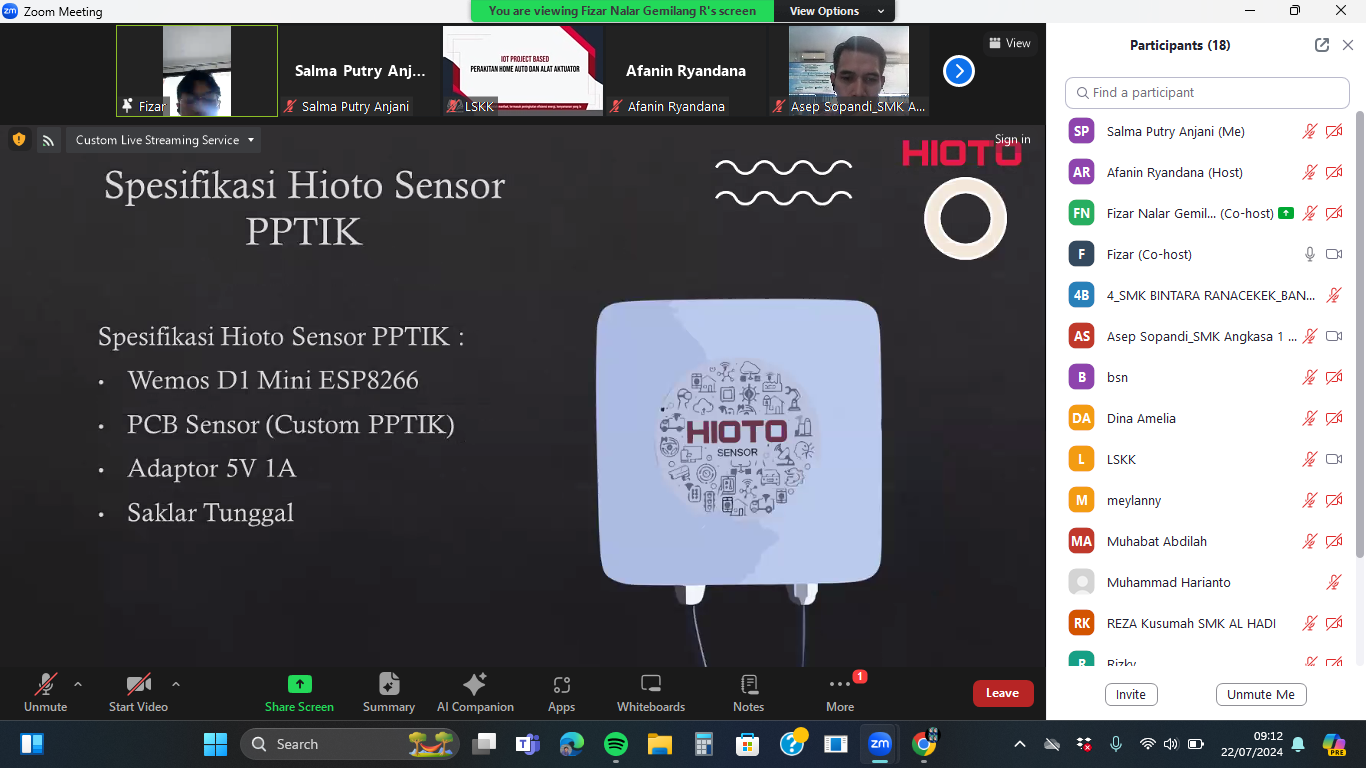This screenshot has width=1366, height=768.
Task: Toggle Fizar Nalar Gemilang muted microphone icon
Action: pos(1309,213)
